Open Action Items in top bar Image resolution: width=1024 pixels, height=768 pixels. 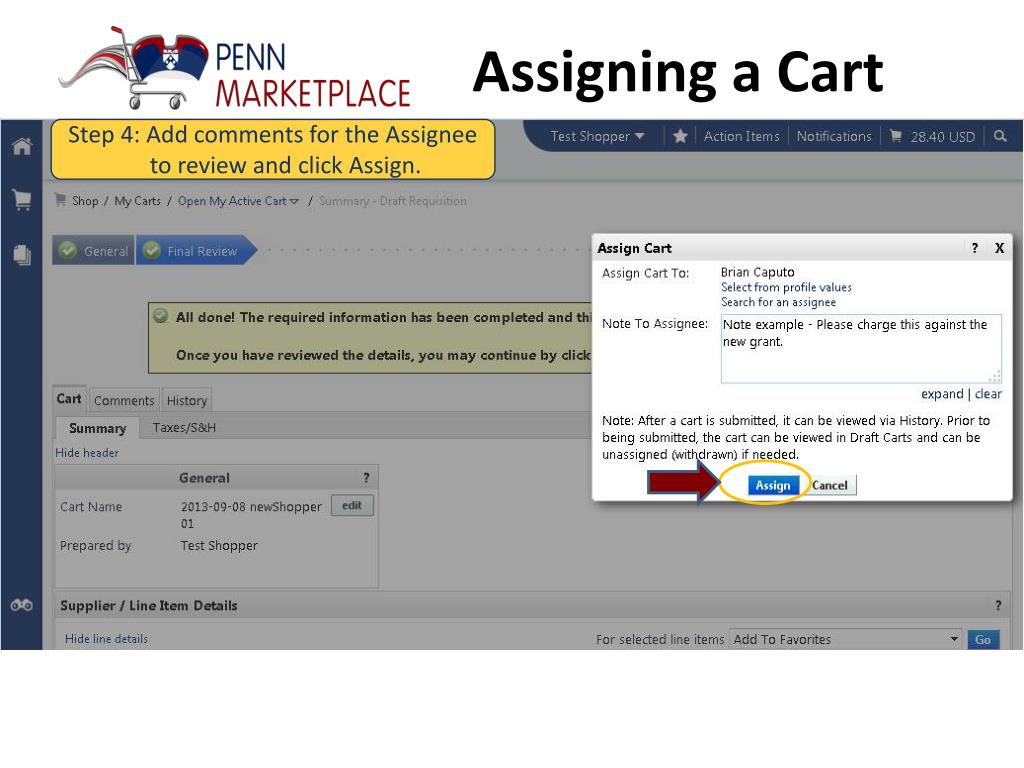[x=741, y=136]
